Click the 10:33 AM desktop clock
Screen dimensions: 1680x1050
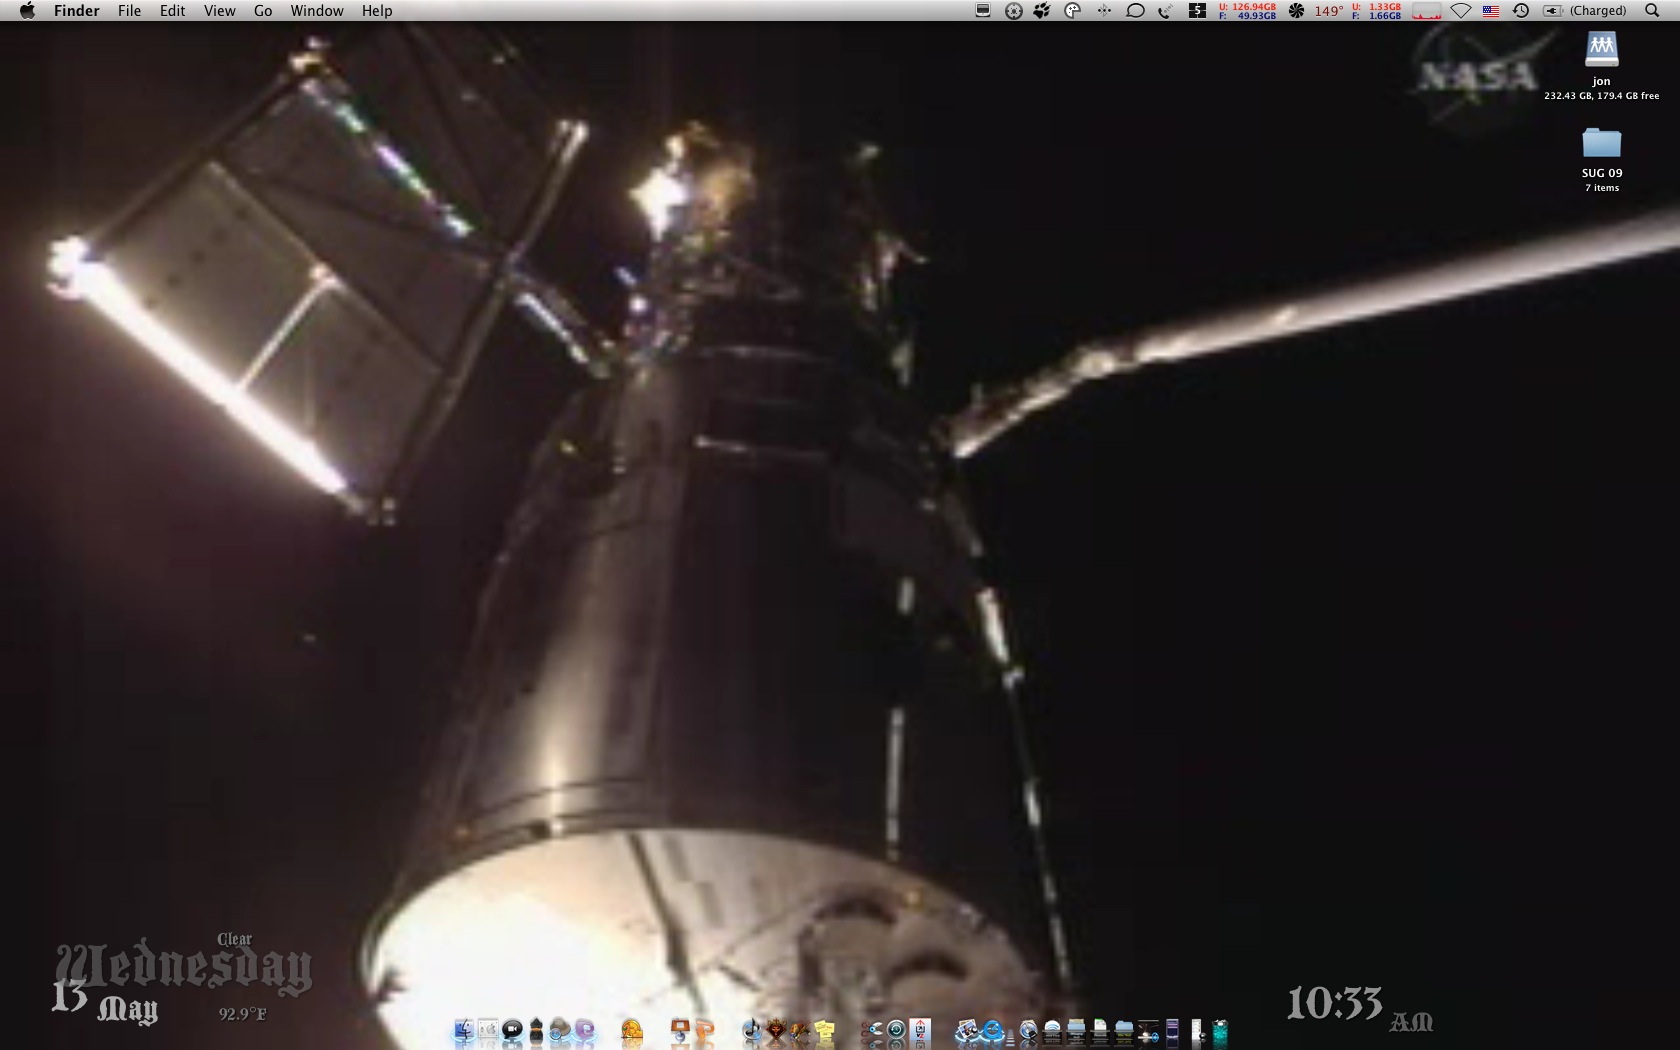tap(1359, 1007)
